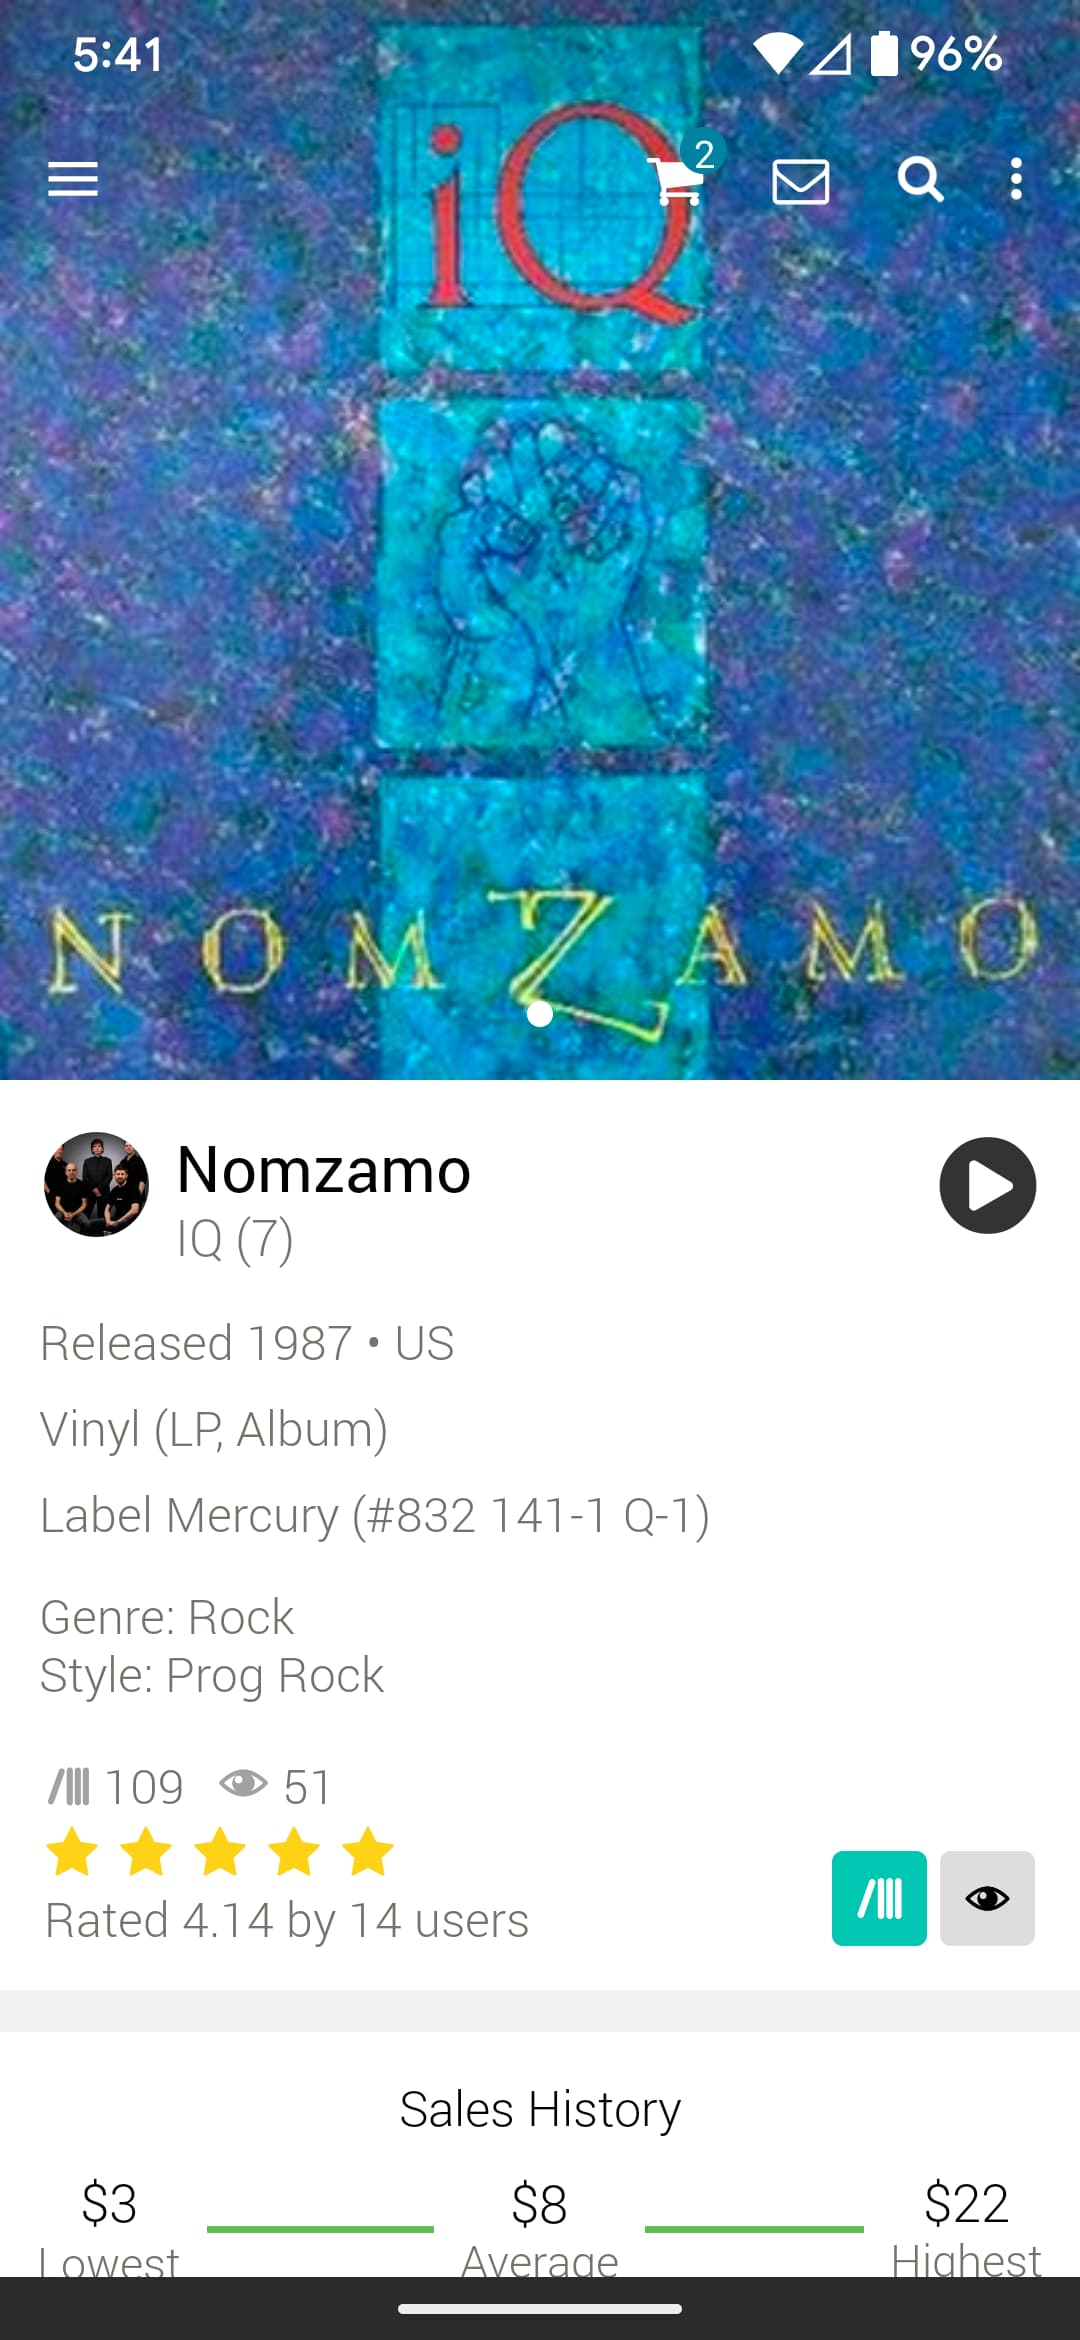The width and height of the screenshot is (1080, 2340).
Task: Tap the Nomzamo album cover image
Action: 540,540
